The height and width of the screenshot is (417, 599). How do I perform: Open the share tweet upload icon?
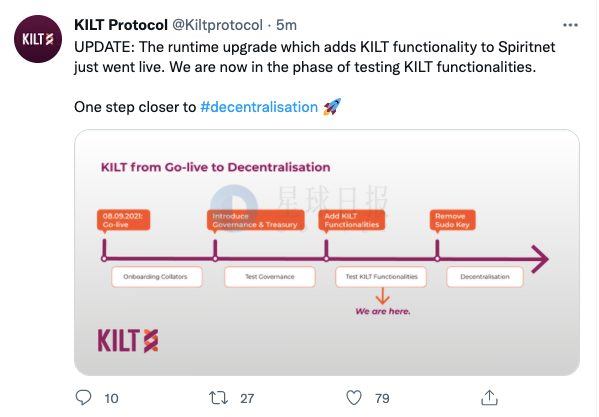489,397
